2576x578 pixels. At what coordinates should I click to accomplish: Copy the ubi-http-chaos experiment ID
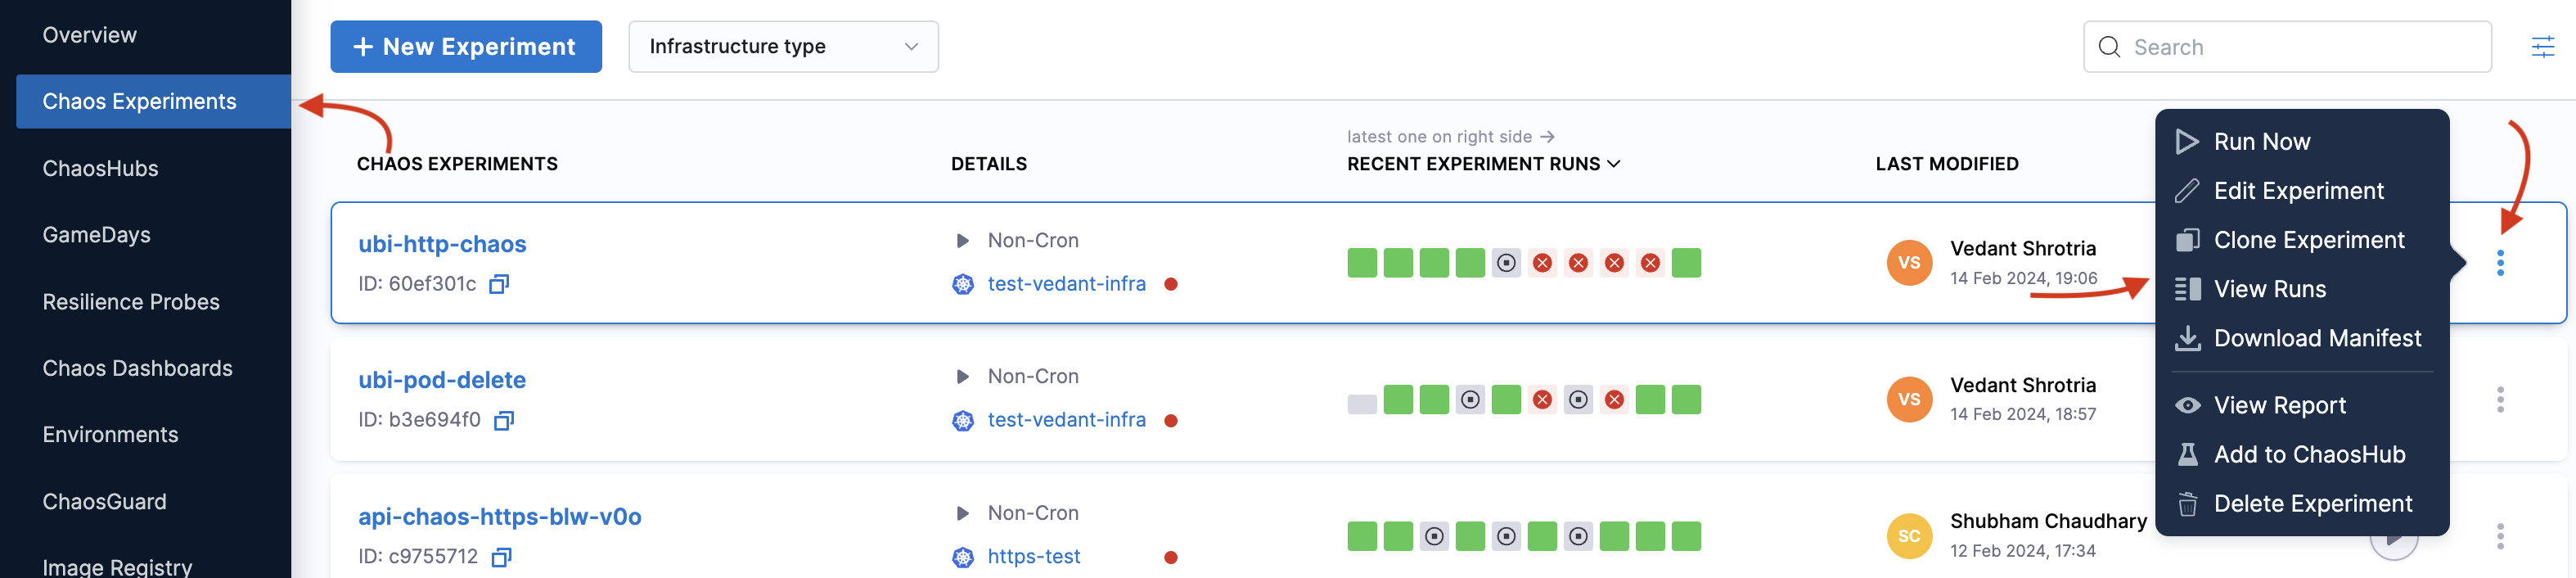click(499, 284)
